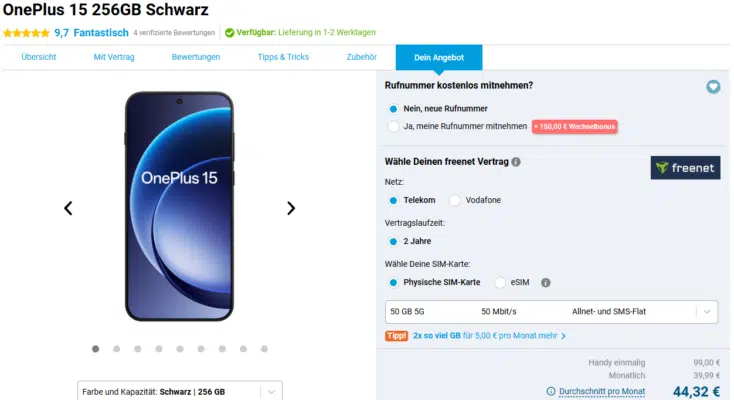
Task: Click info icon beside Durchschnitt pro Monat
Action: (551, 391)
